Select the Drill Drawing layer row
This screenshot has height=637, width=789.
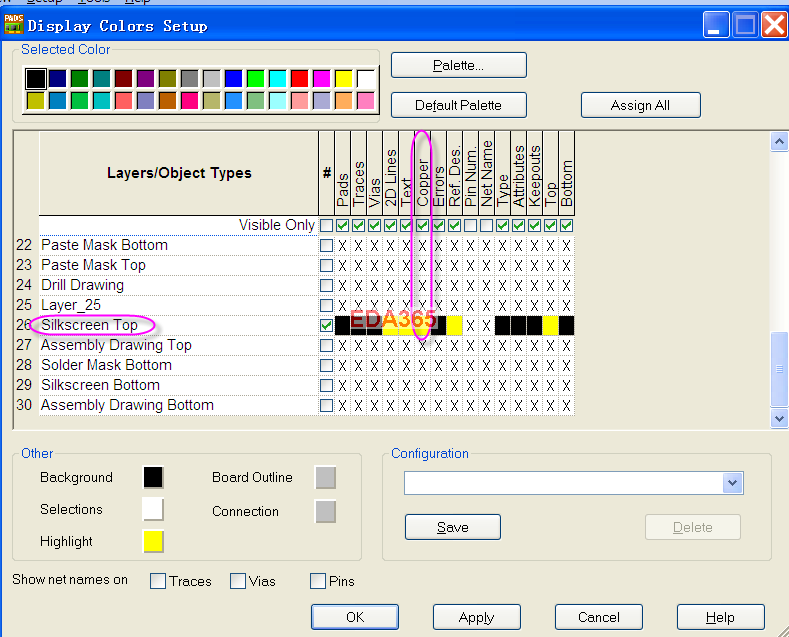(83, 285)
